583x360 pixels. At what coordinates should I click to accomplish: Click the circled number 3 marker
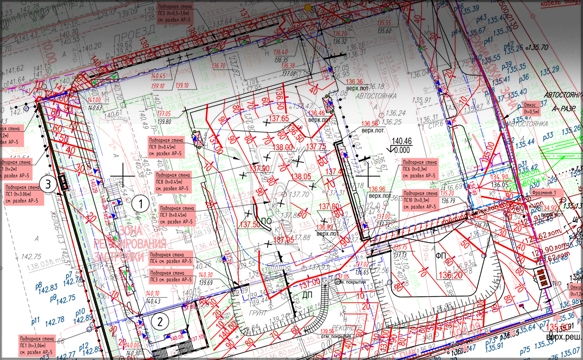click(x=48, y=184)
